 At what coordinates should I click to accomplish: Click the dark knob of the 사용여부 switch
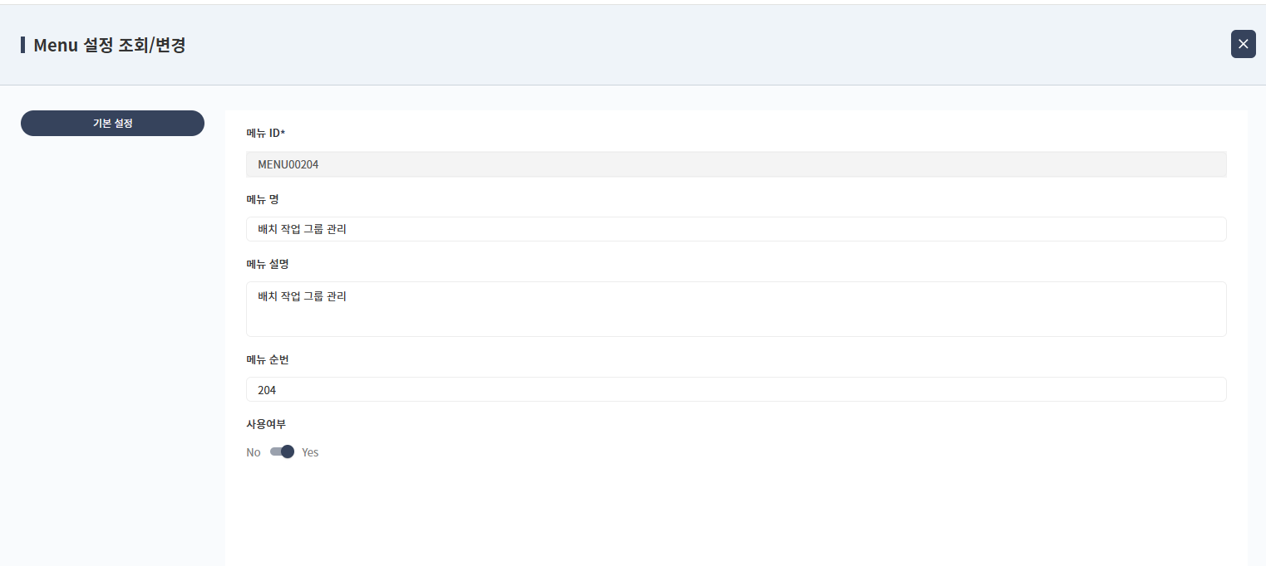point(288,452)
